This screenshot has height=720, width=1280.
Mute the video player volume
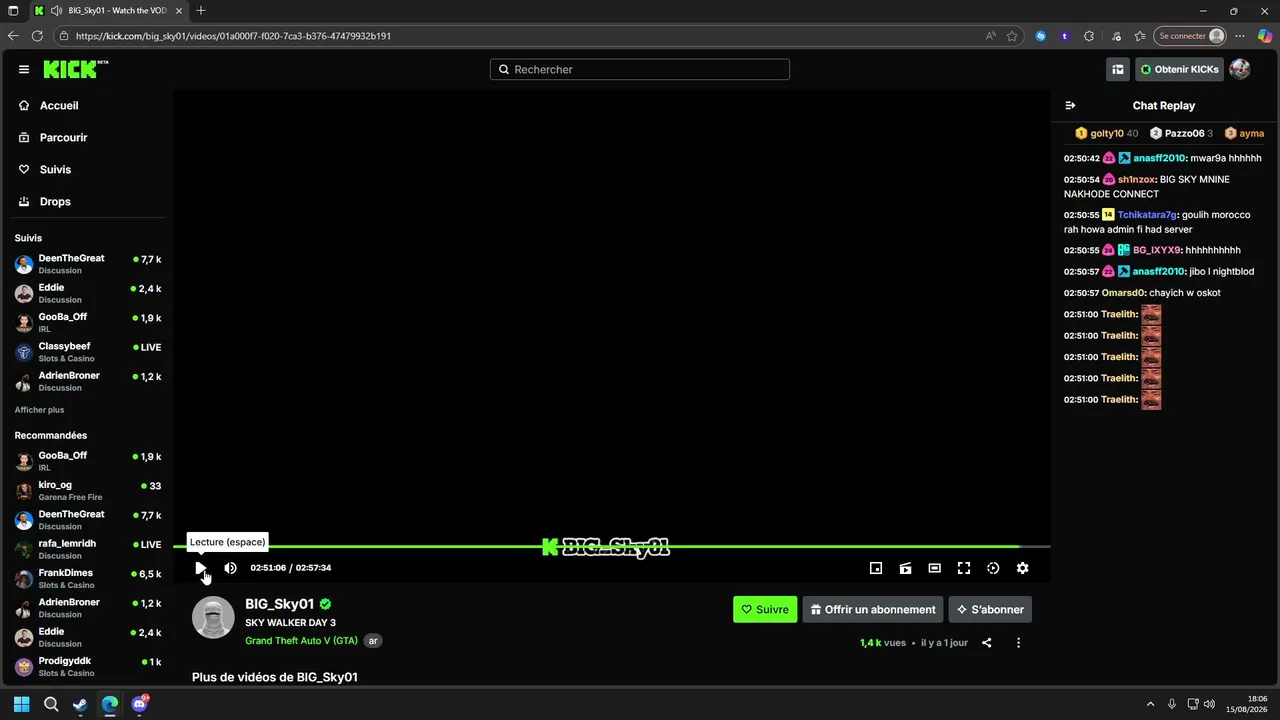click(x=230, y=568)
